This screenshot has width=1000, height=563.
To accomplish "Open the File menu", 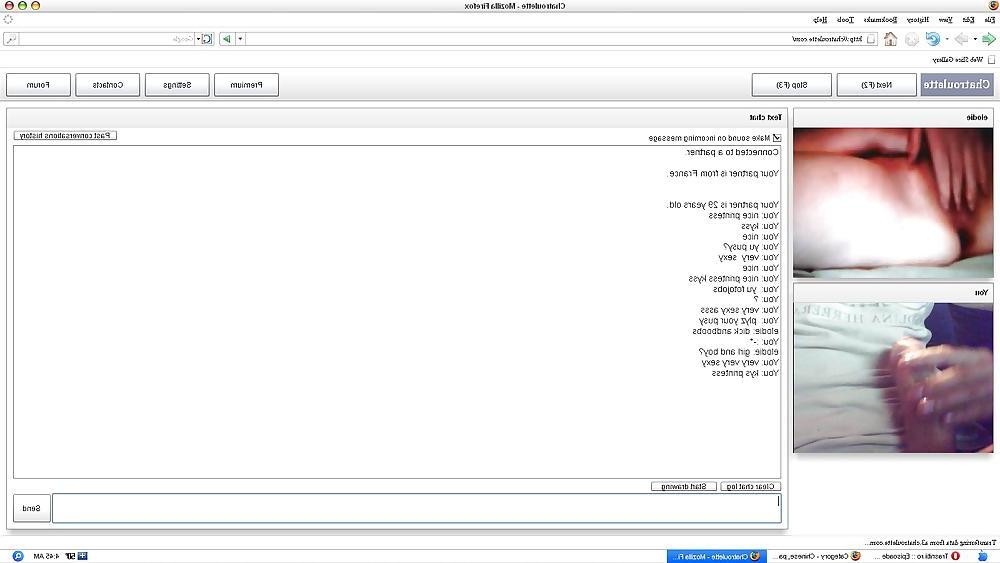I will 989,20.
